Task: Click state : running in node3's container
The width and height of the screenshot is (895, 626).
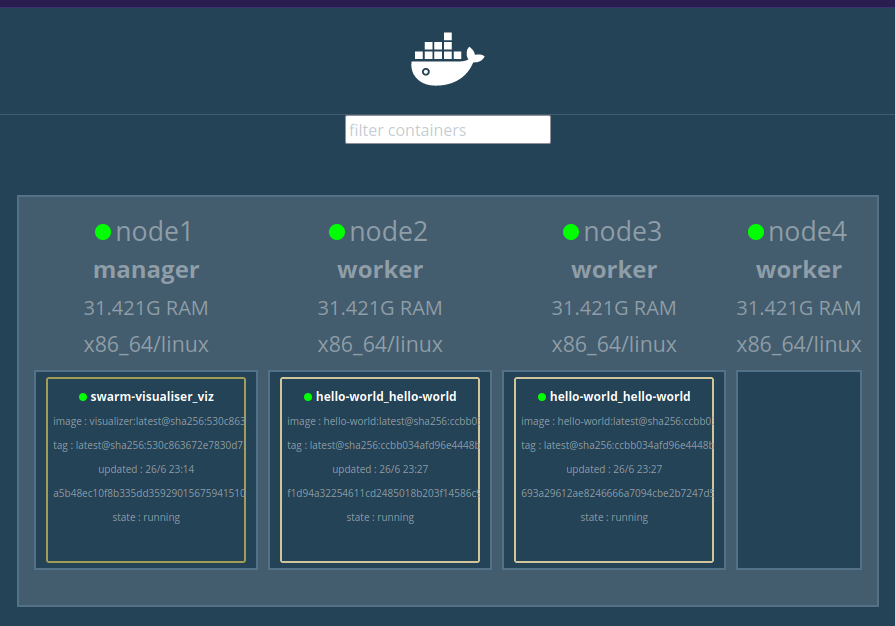Action: (614, 518)
